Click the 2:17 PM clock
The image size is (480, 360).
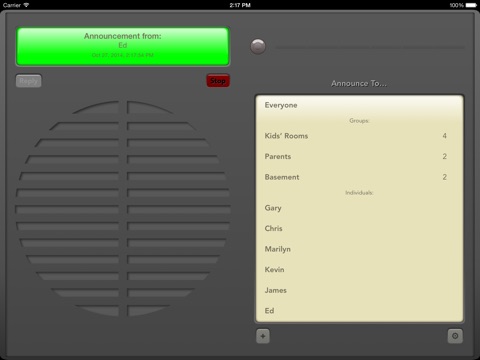tap(240, 5)
